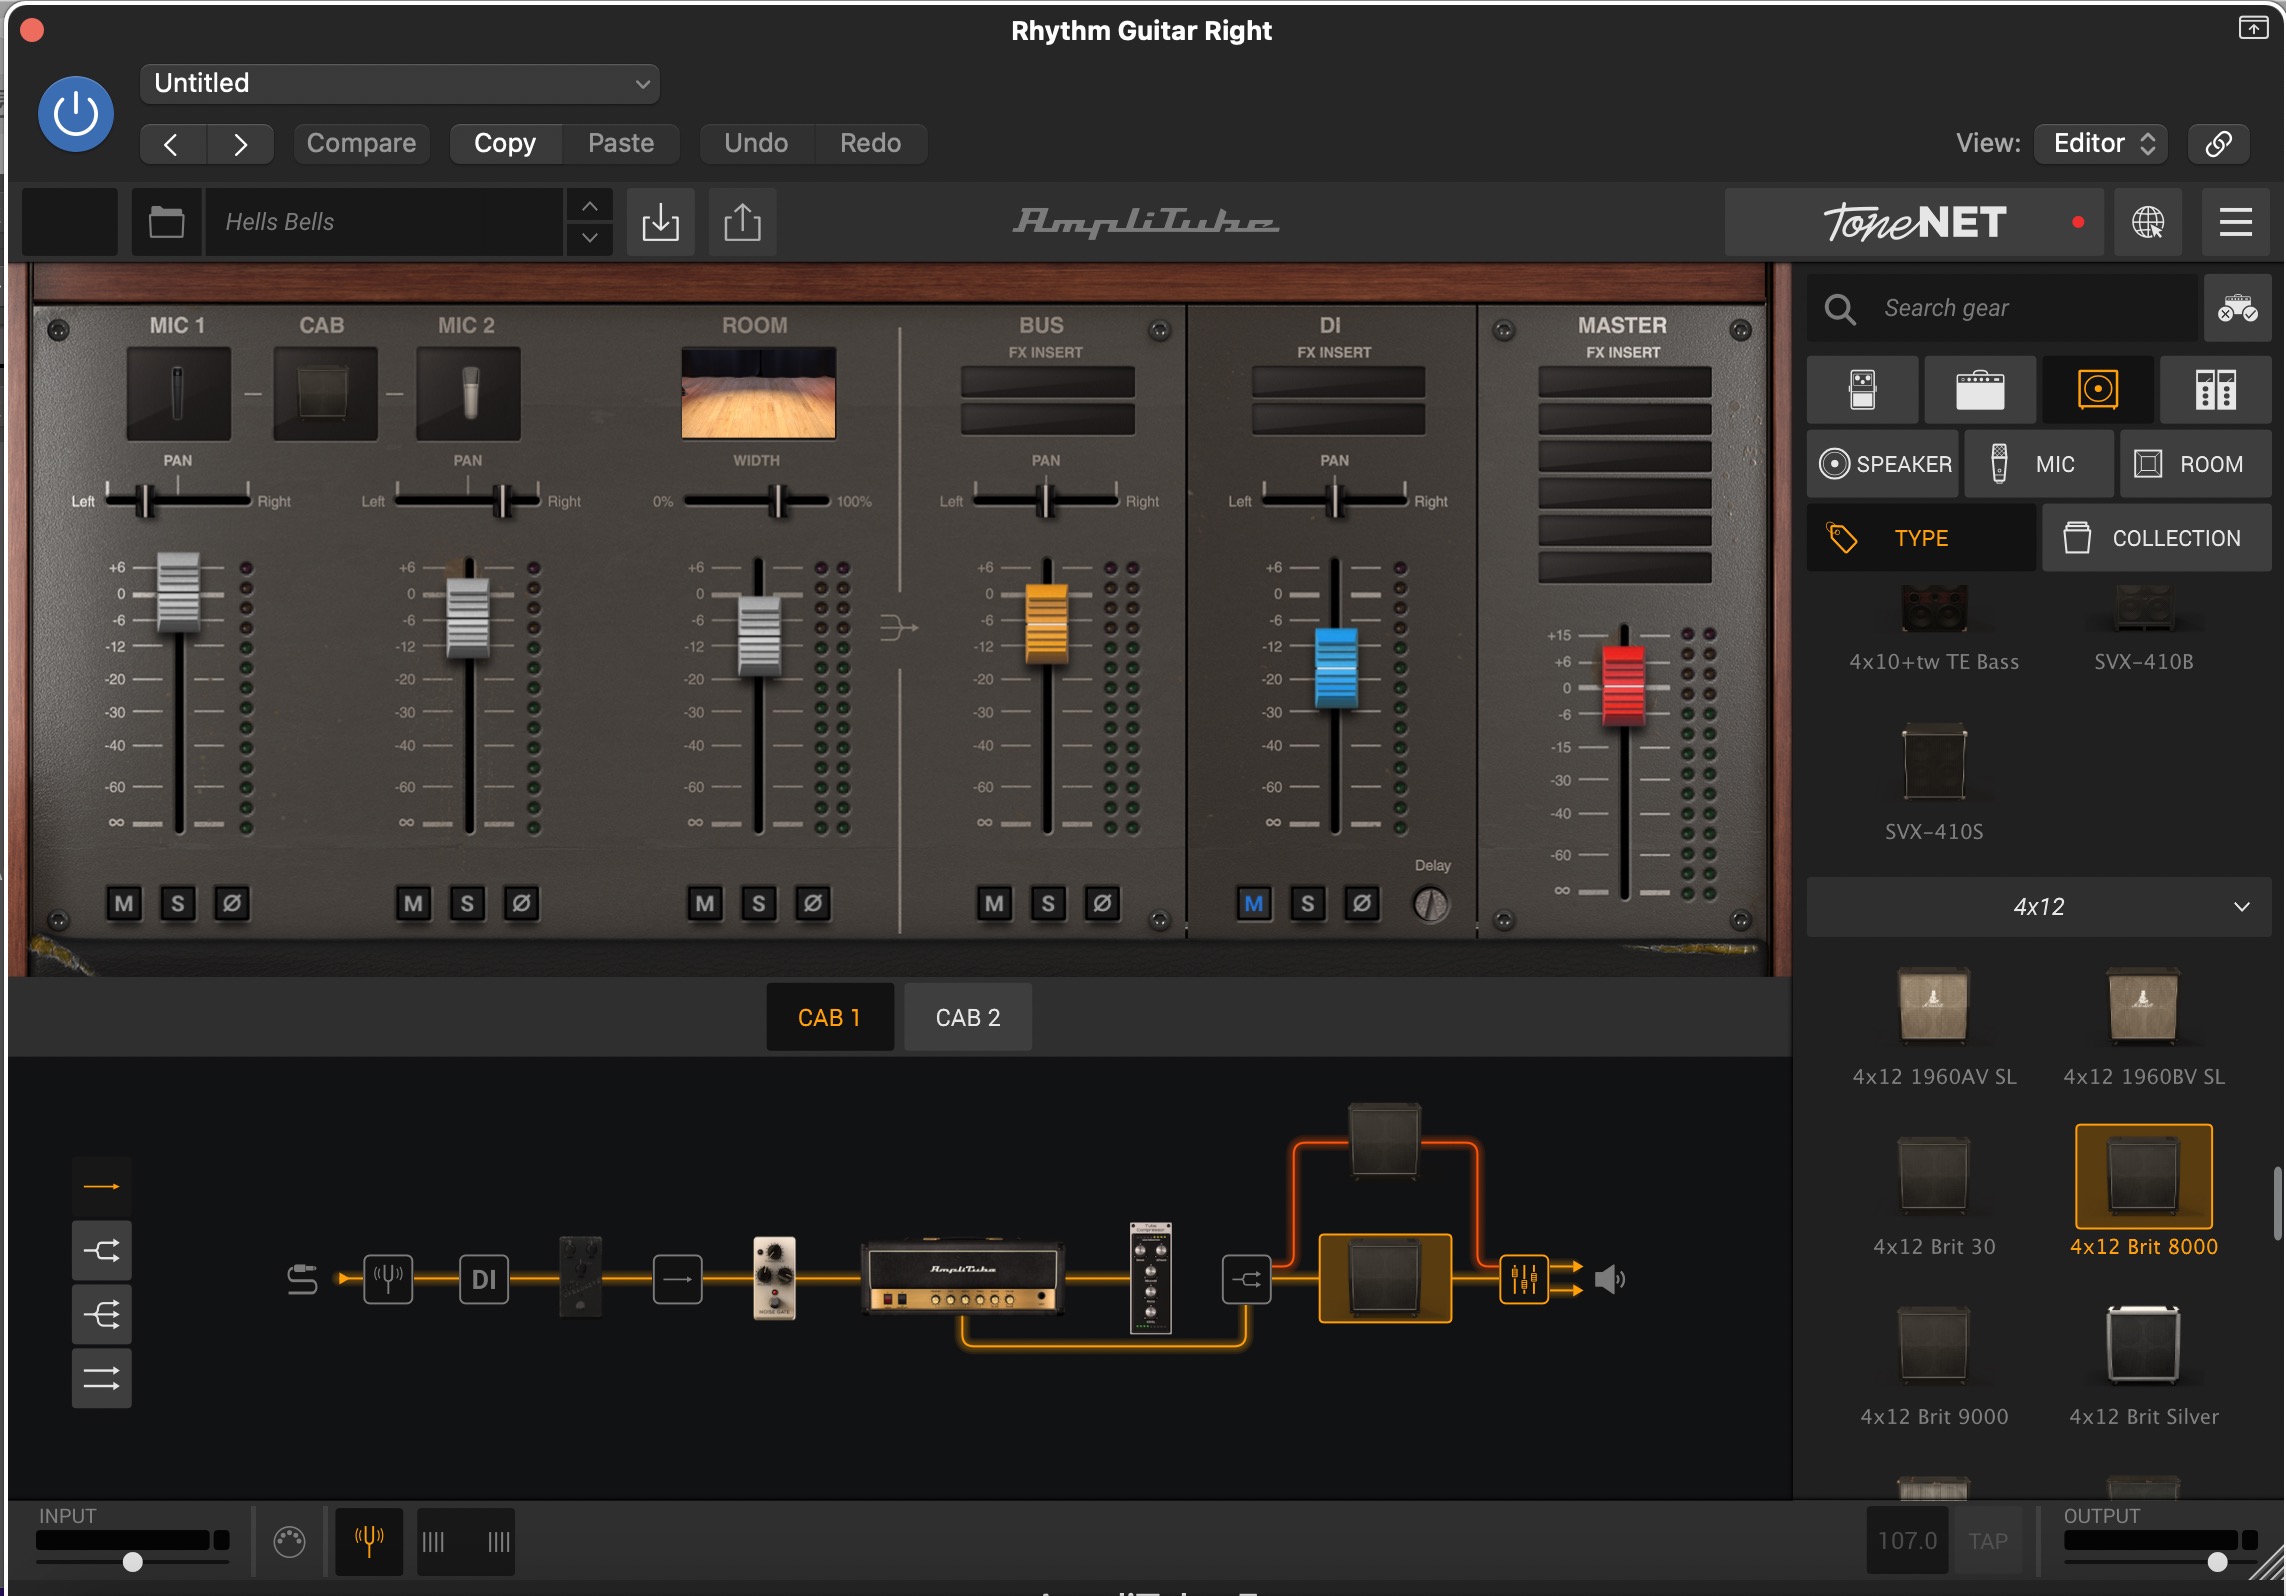
Task: Open the Untitled preset dropdown
Action: click(400, 84)
